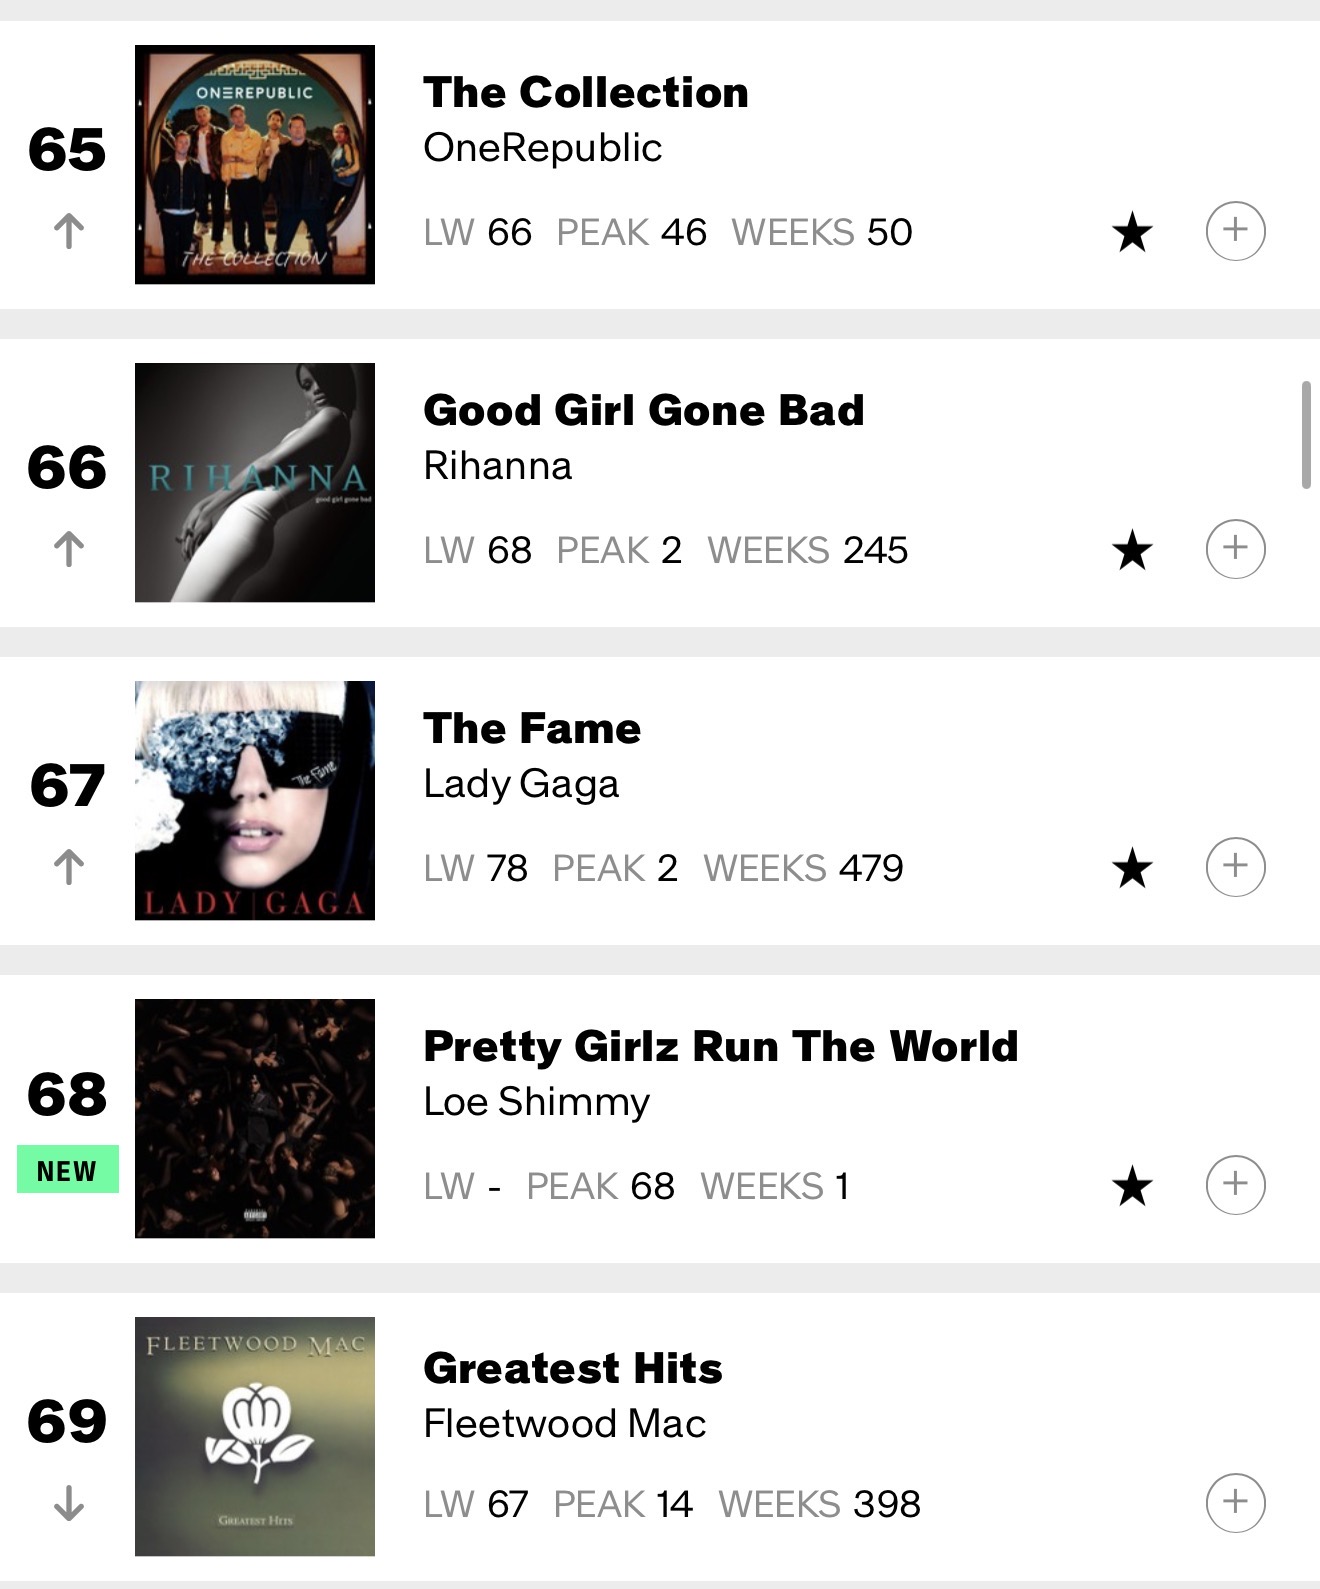Click the green NEW badge

68,1170
